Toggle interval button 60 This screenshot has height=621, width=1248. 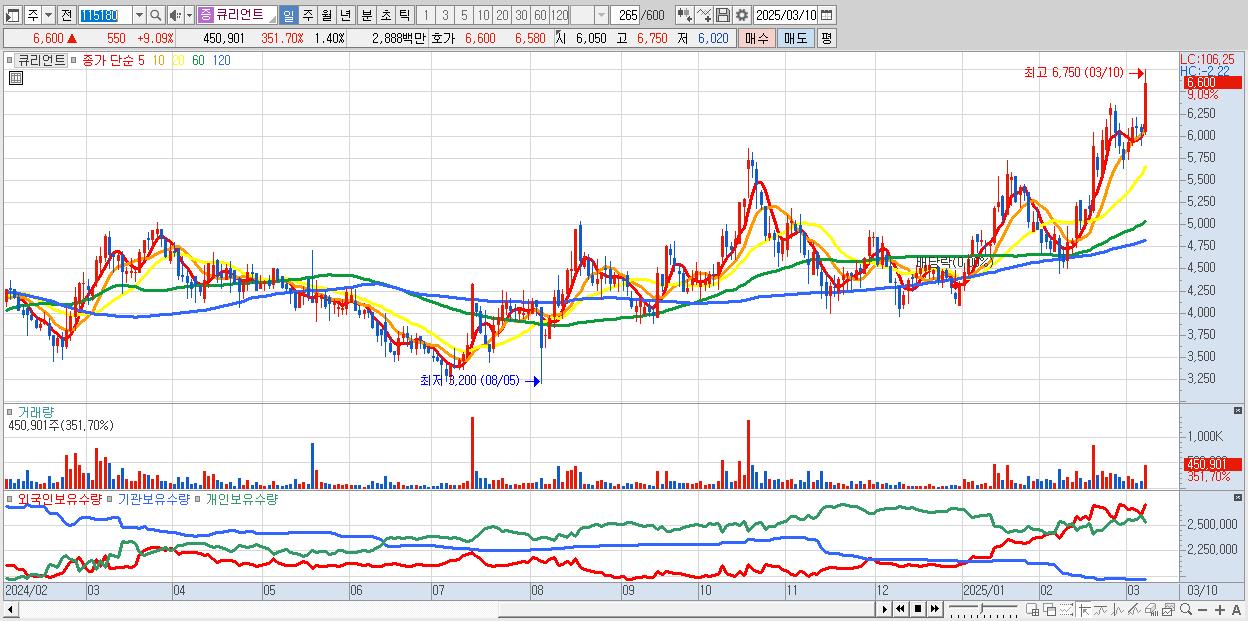540,15
